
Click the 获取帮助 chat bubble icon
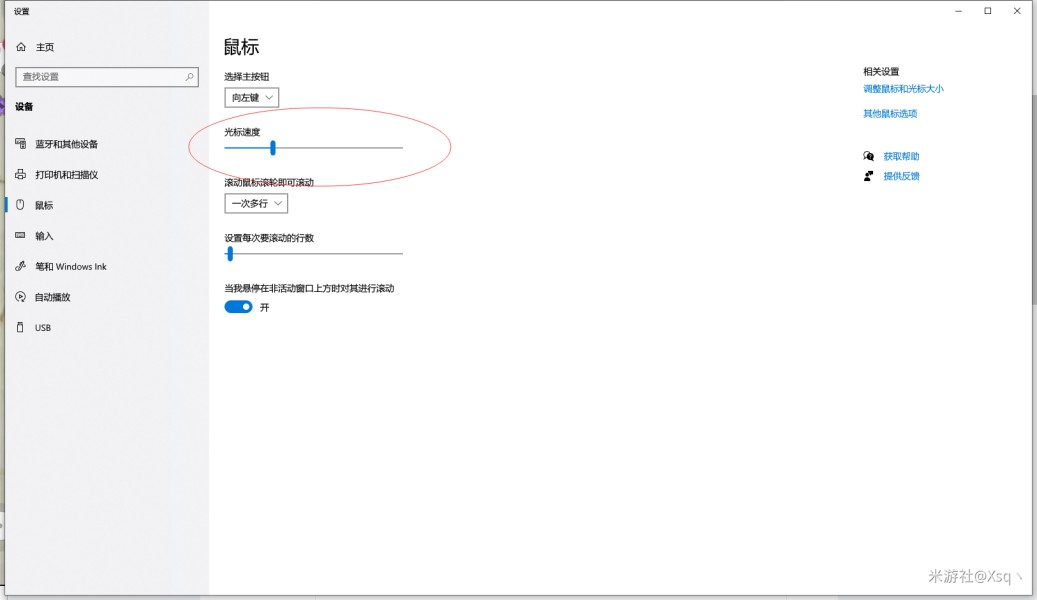[x=868, y=156]
